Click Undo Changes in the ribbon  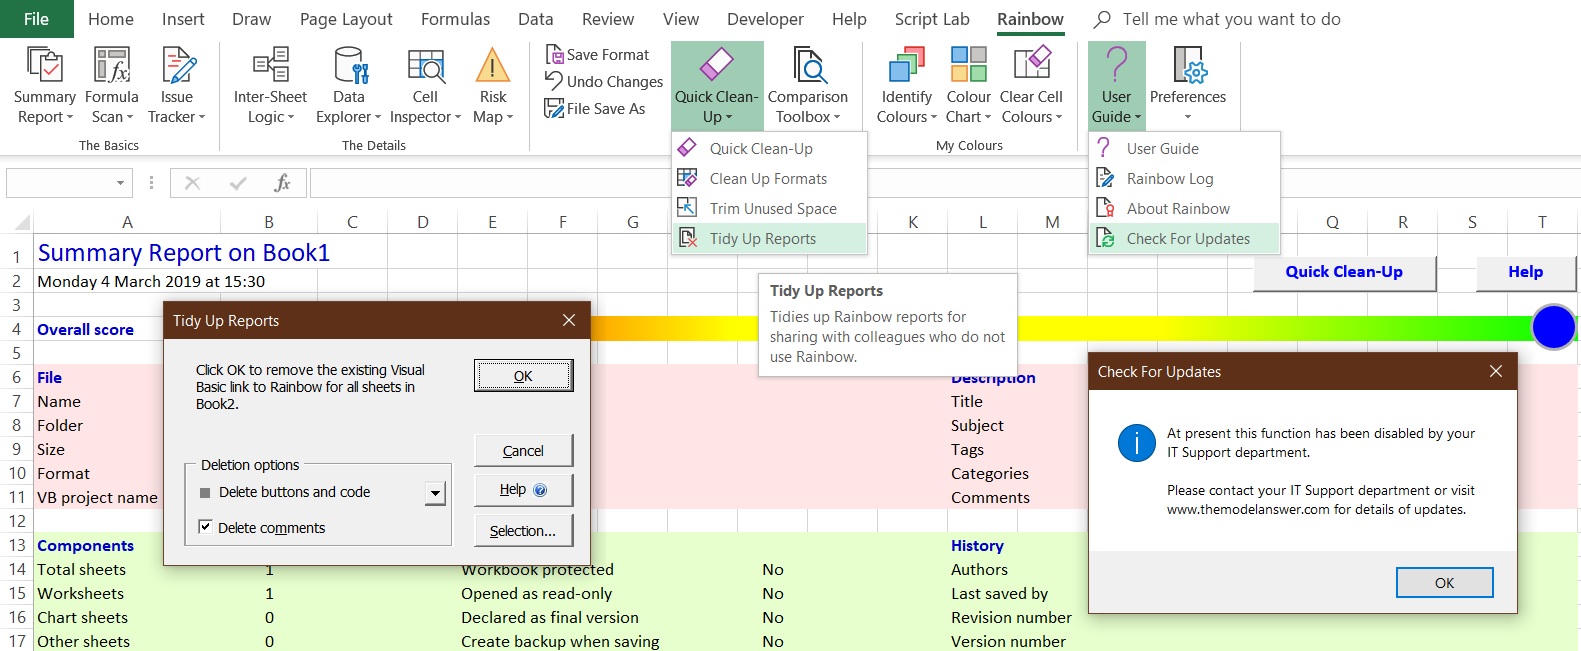(604, 82)
